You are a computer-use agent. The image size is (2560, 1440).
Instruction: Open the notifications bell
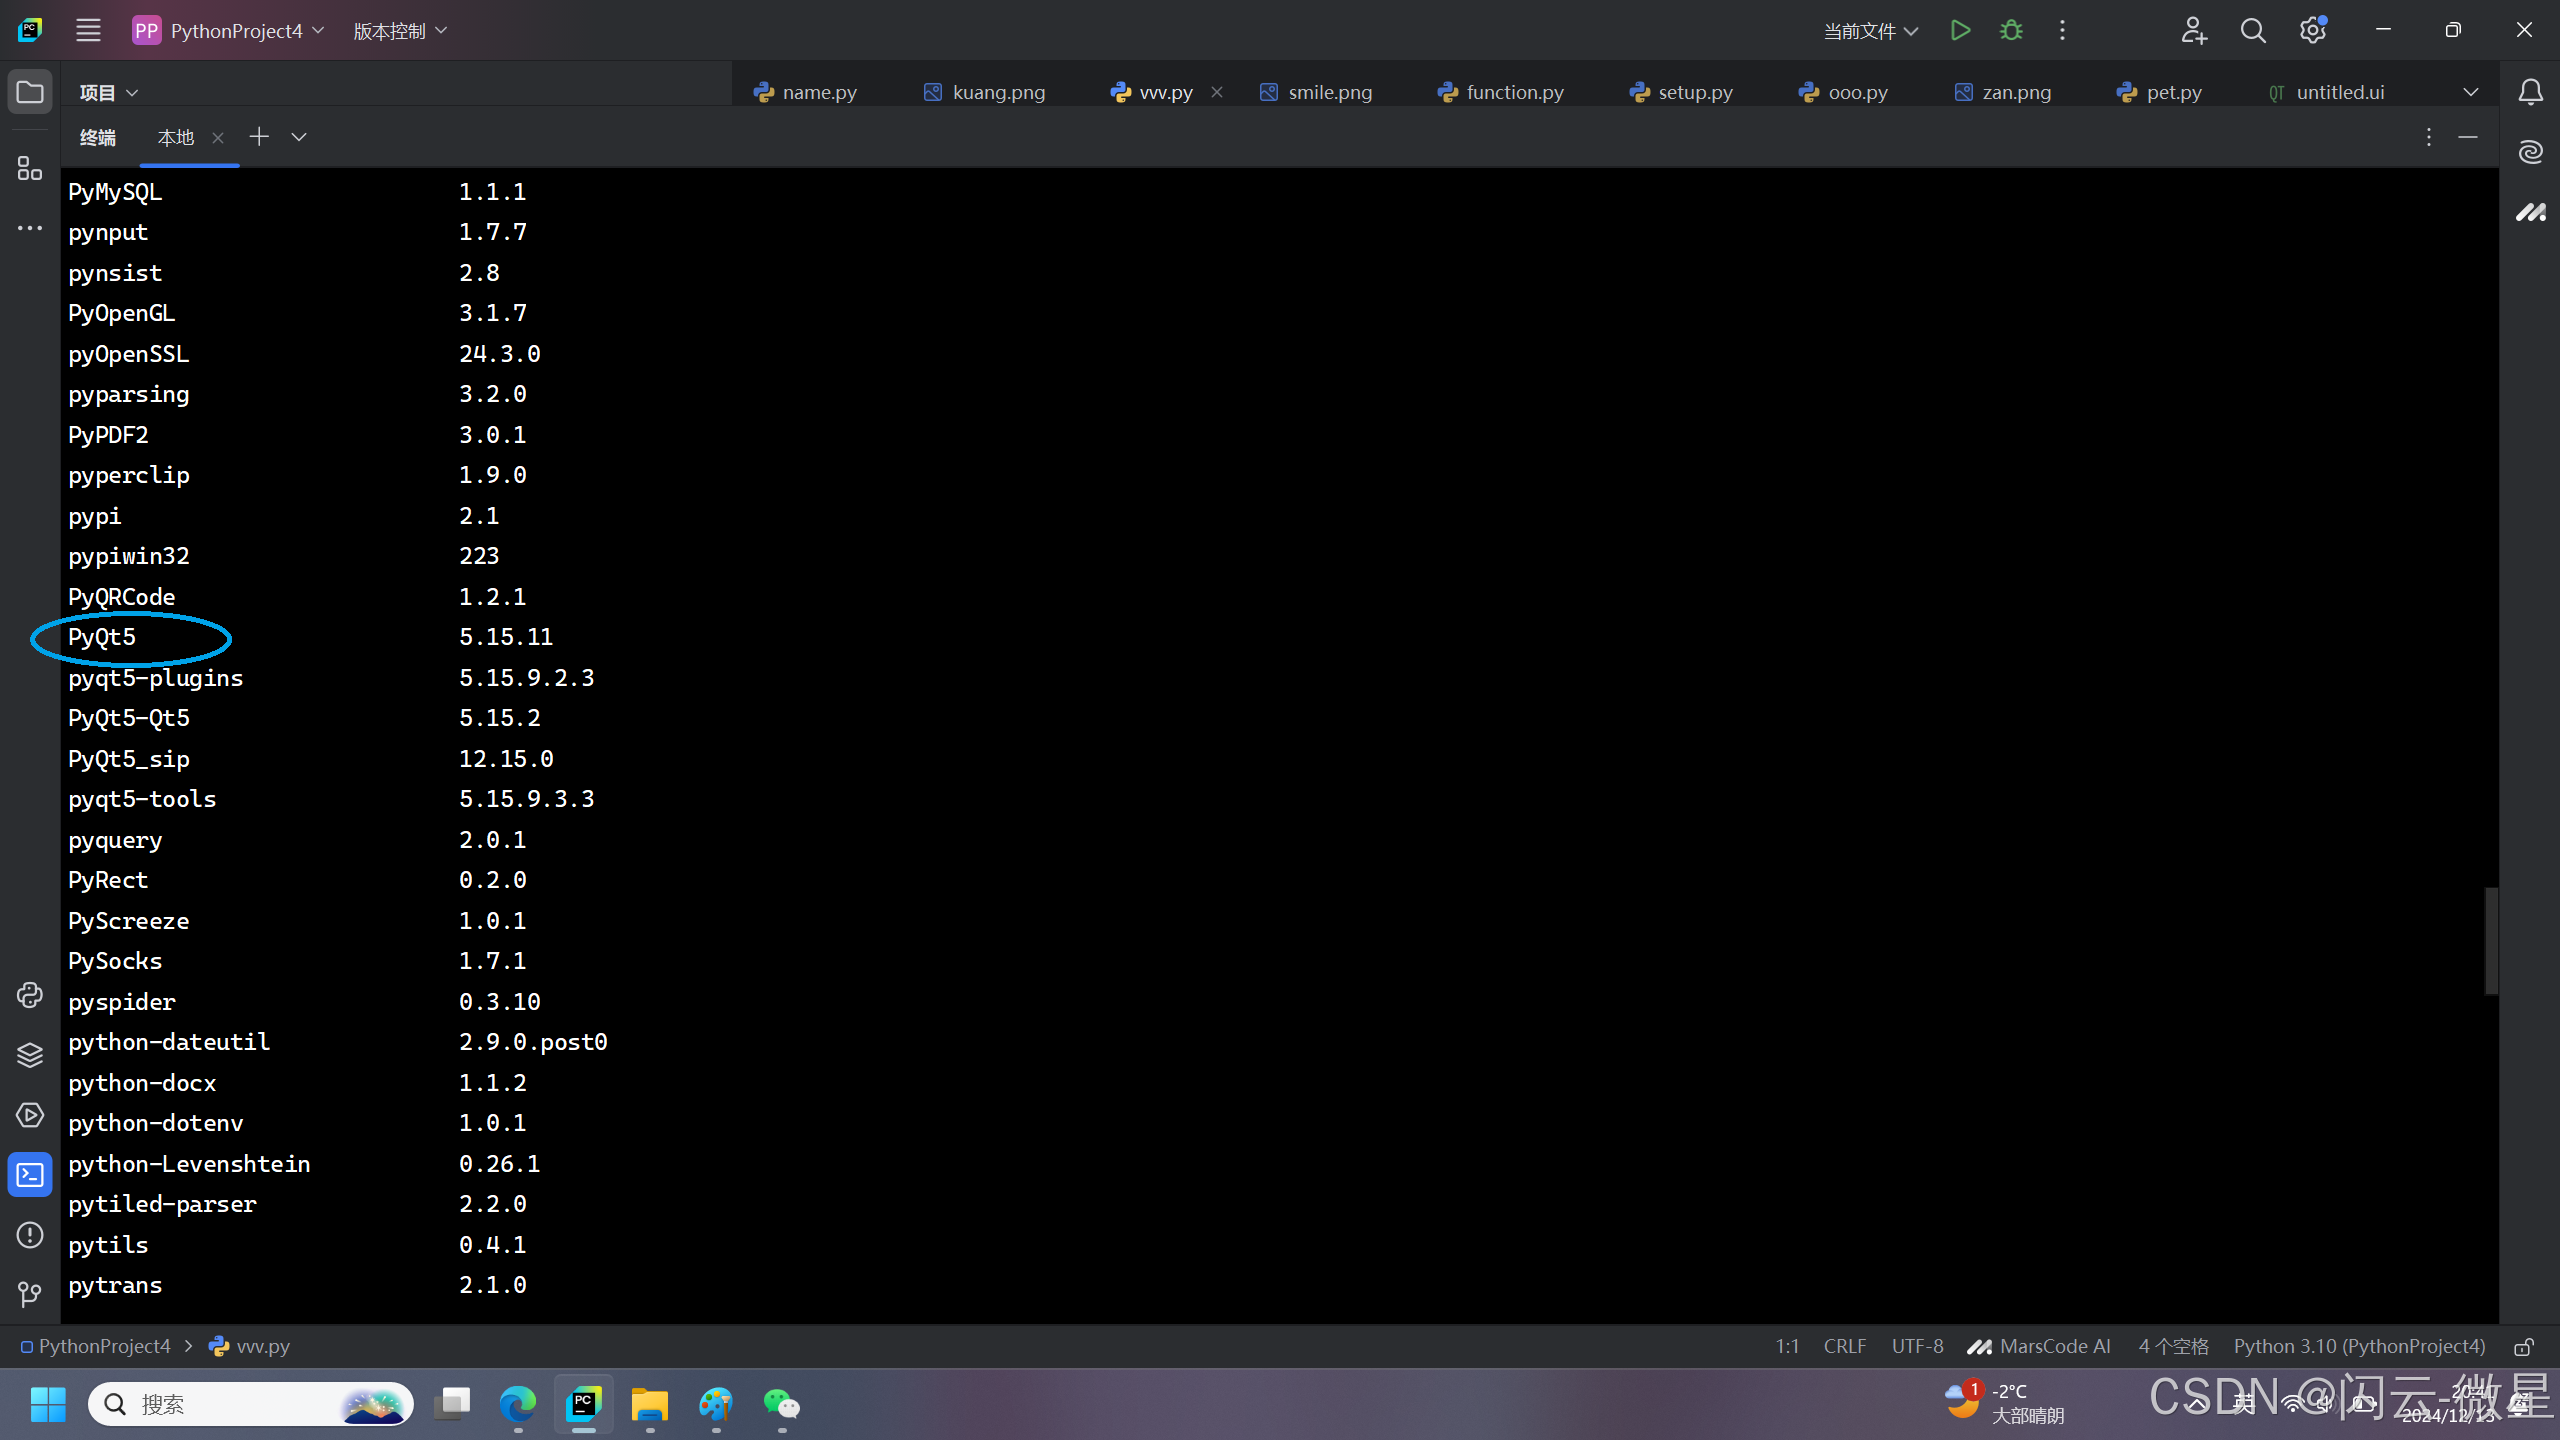[2531, 92]
